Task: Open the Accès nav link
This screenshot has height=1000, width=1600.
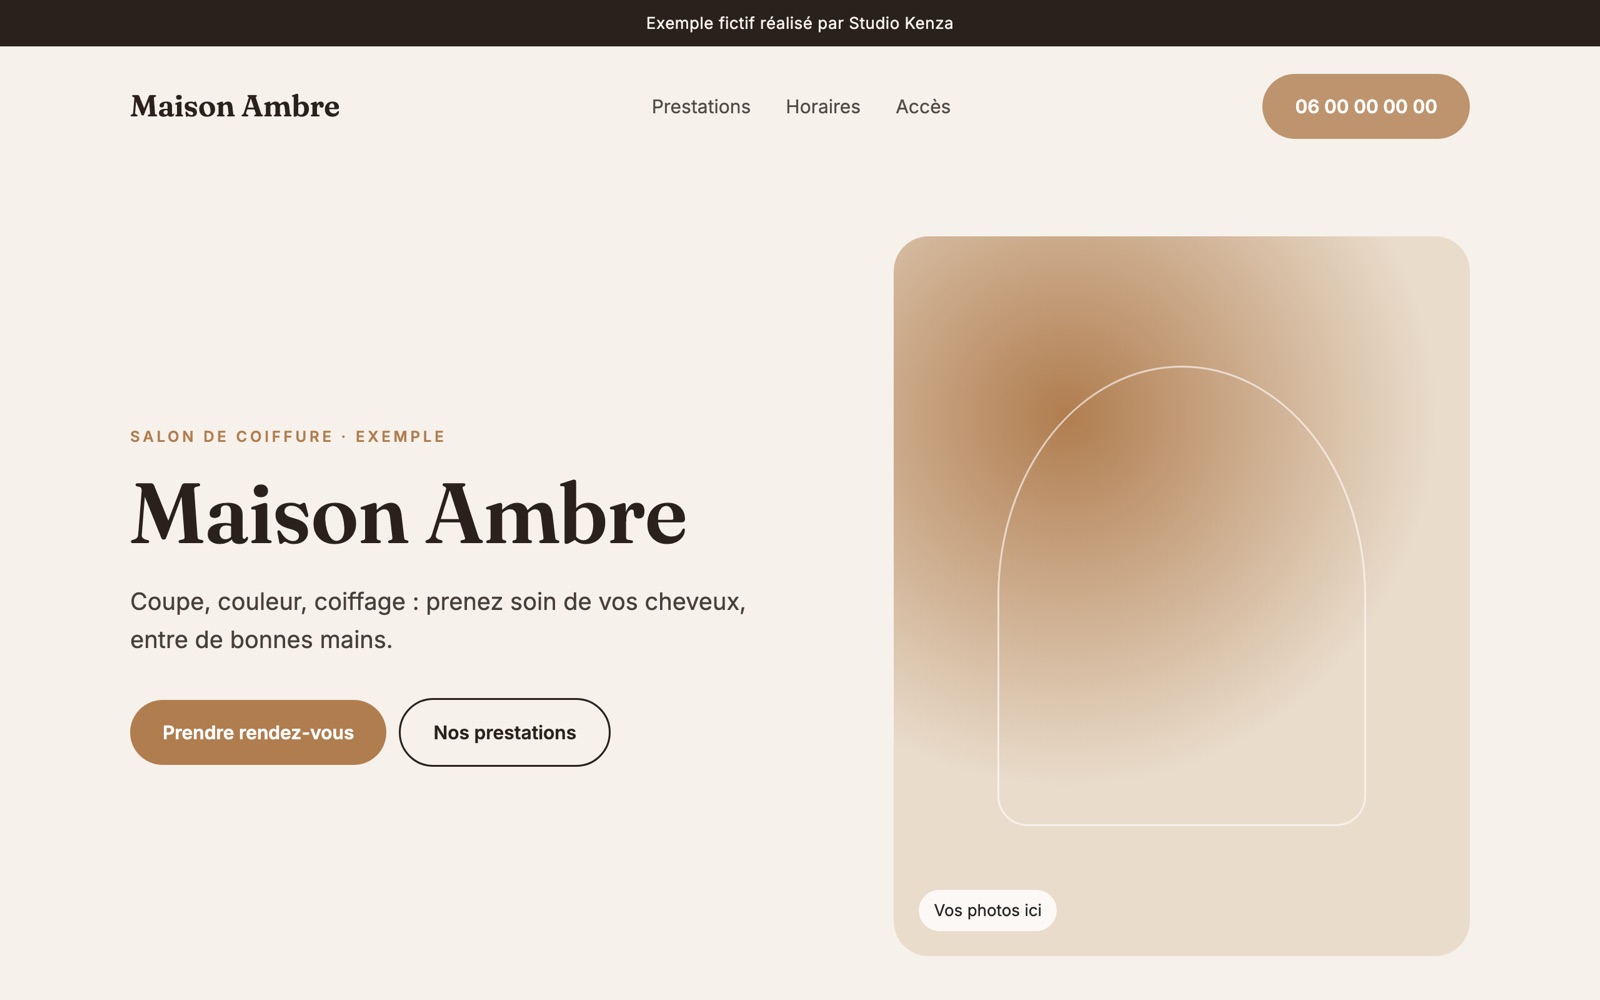Action: 923,107
